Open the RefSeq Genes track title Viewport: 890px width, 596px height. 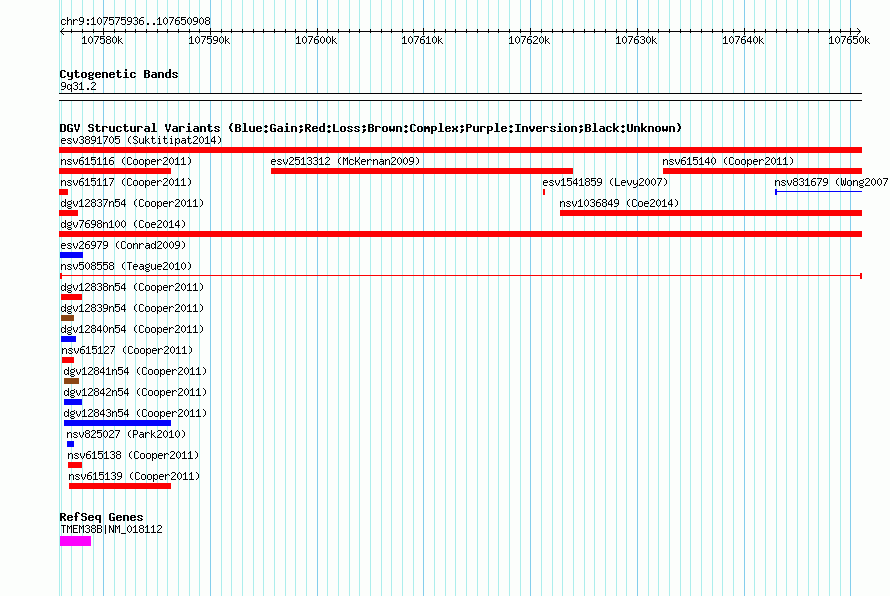pos(102,517)
